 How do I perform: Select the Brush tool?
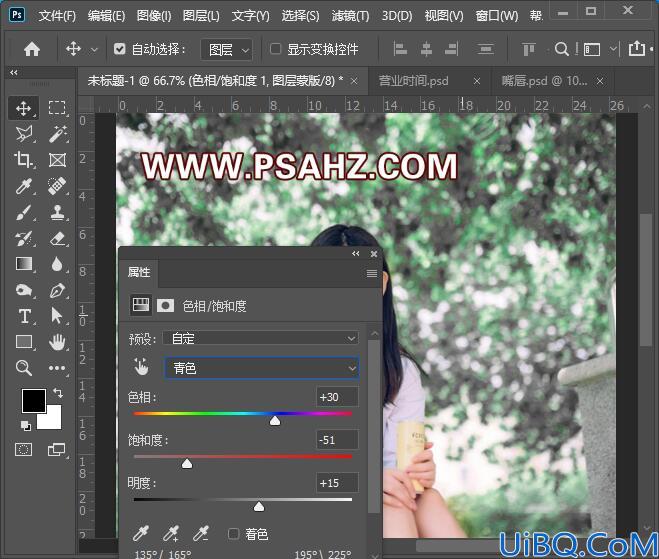(23, 212)
